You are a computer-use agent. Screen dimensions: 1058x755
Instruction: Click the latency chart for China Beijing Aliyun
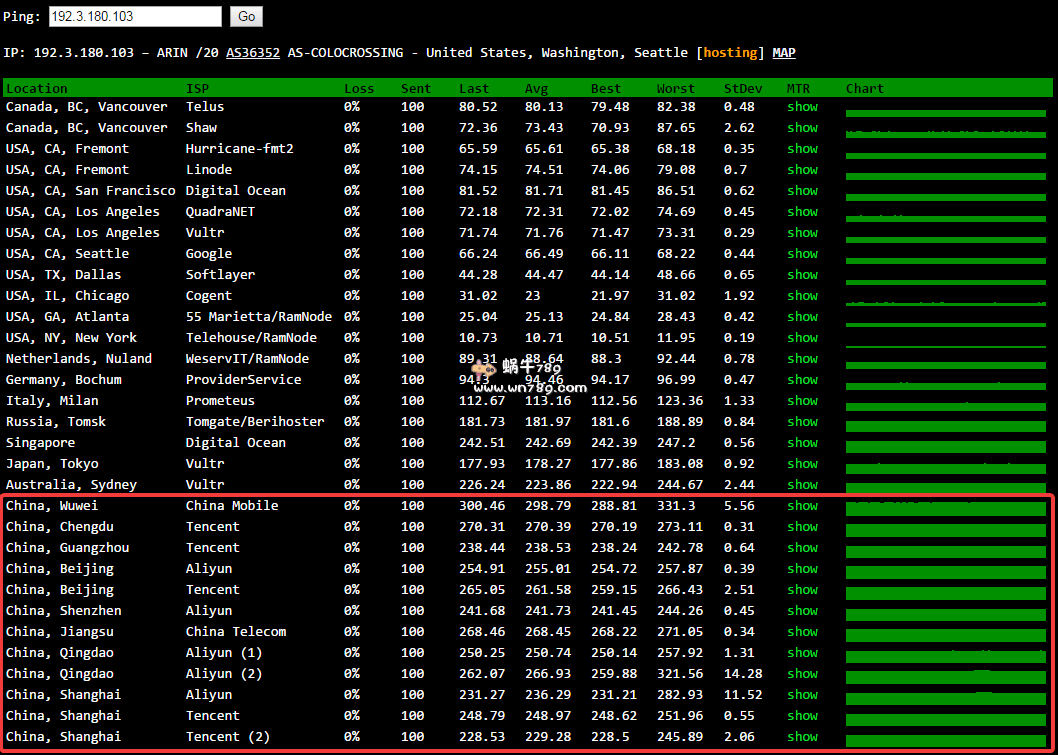(x=944, y=568)
